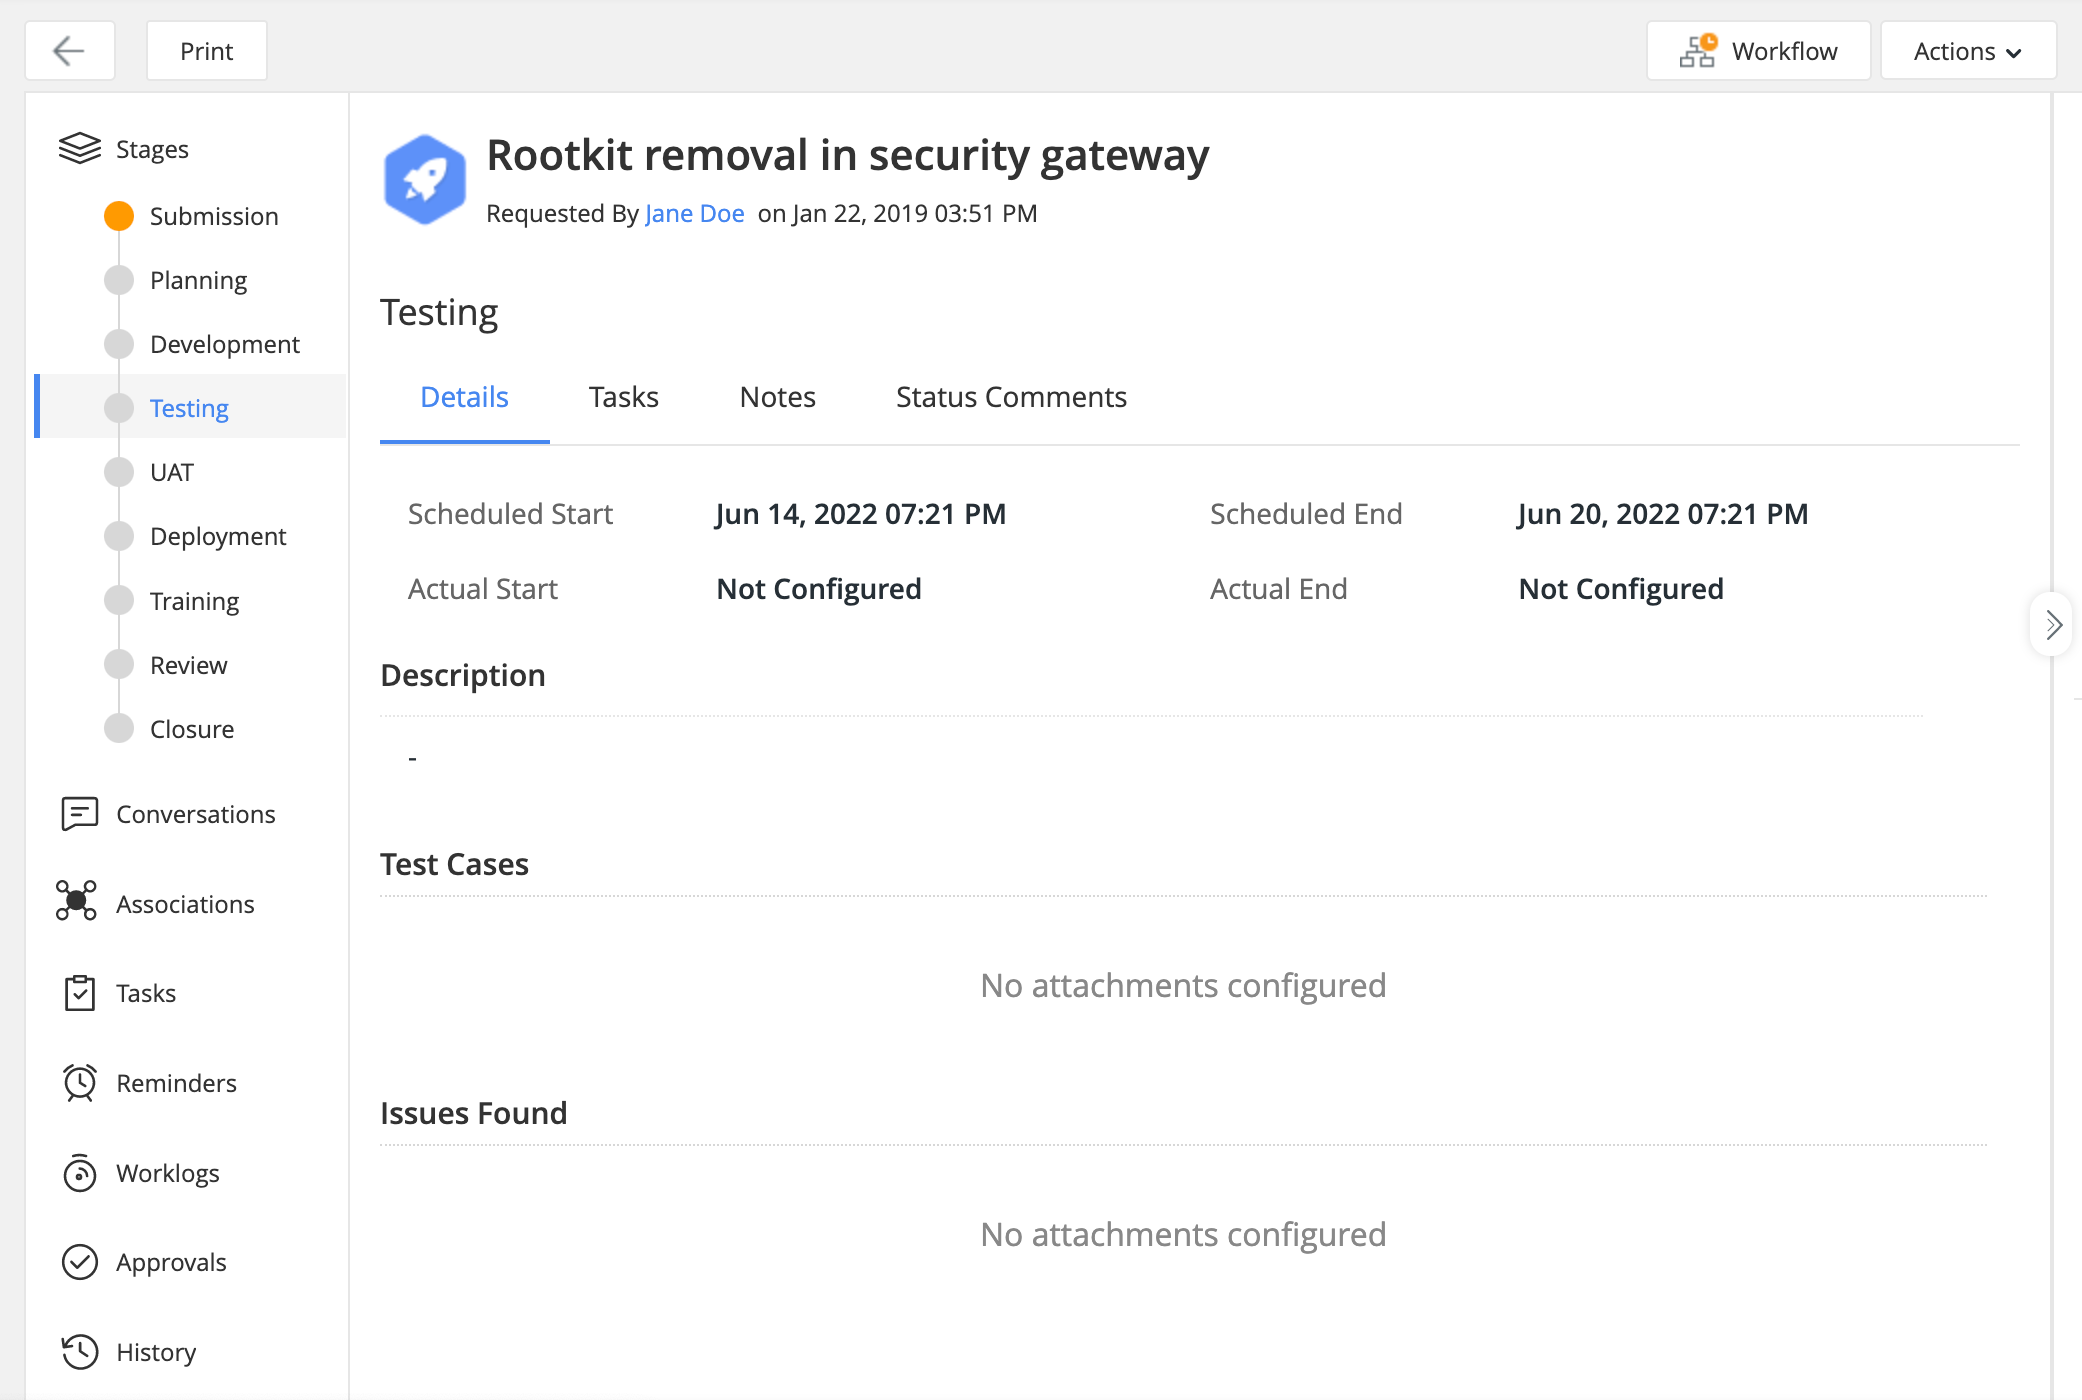Click the Worklogs timer icon
This screenshot has width=2082, height=1400.
[79, 1173]
